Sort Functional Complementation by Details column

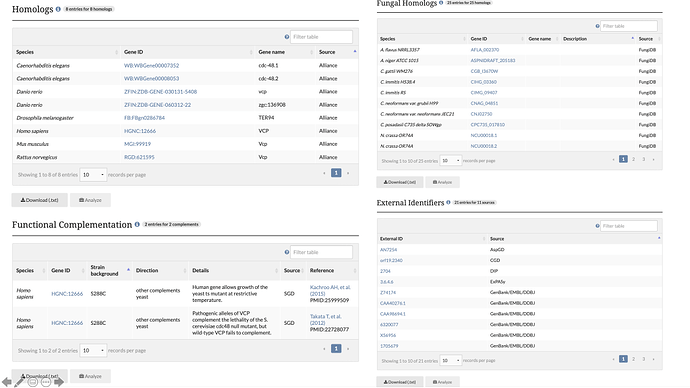click(x=235, y=271)
